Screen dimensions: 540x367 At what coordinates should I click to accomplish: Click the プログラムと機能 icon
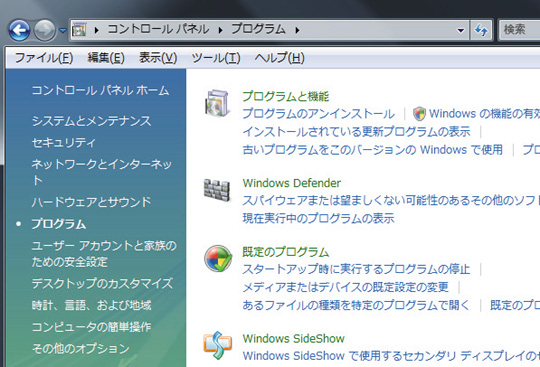[x=217, y=103]
